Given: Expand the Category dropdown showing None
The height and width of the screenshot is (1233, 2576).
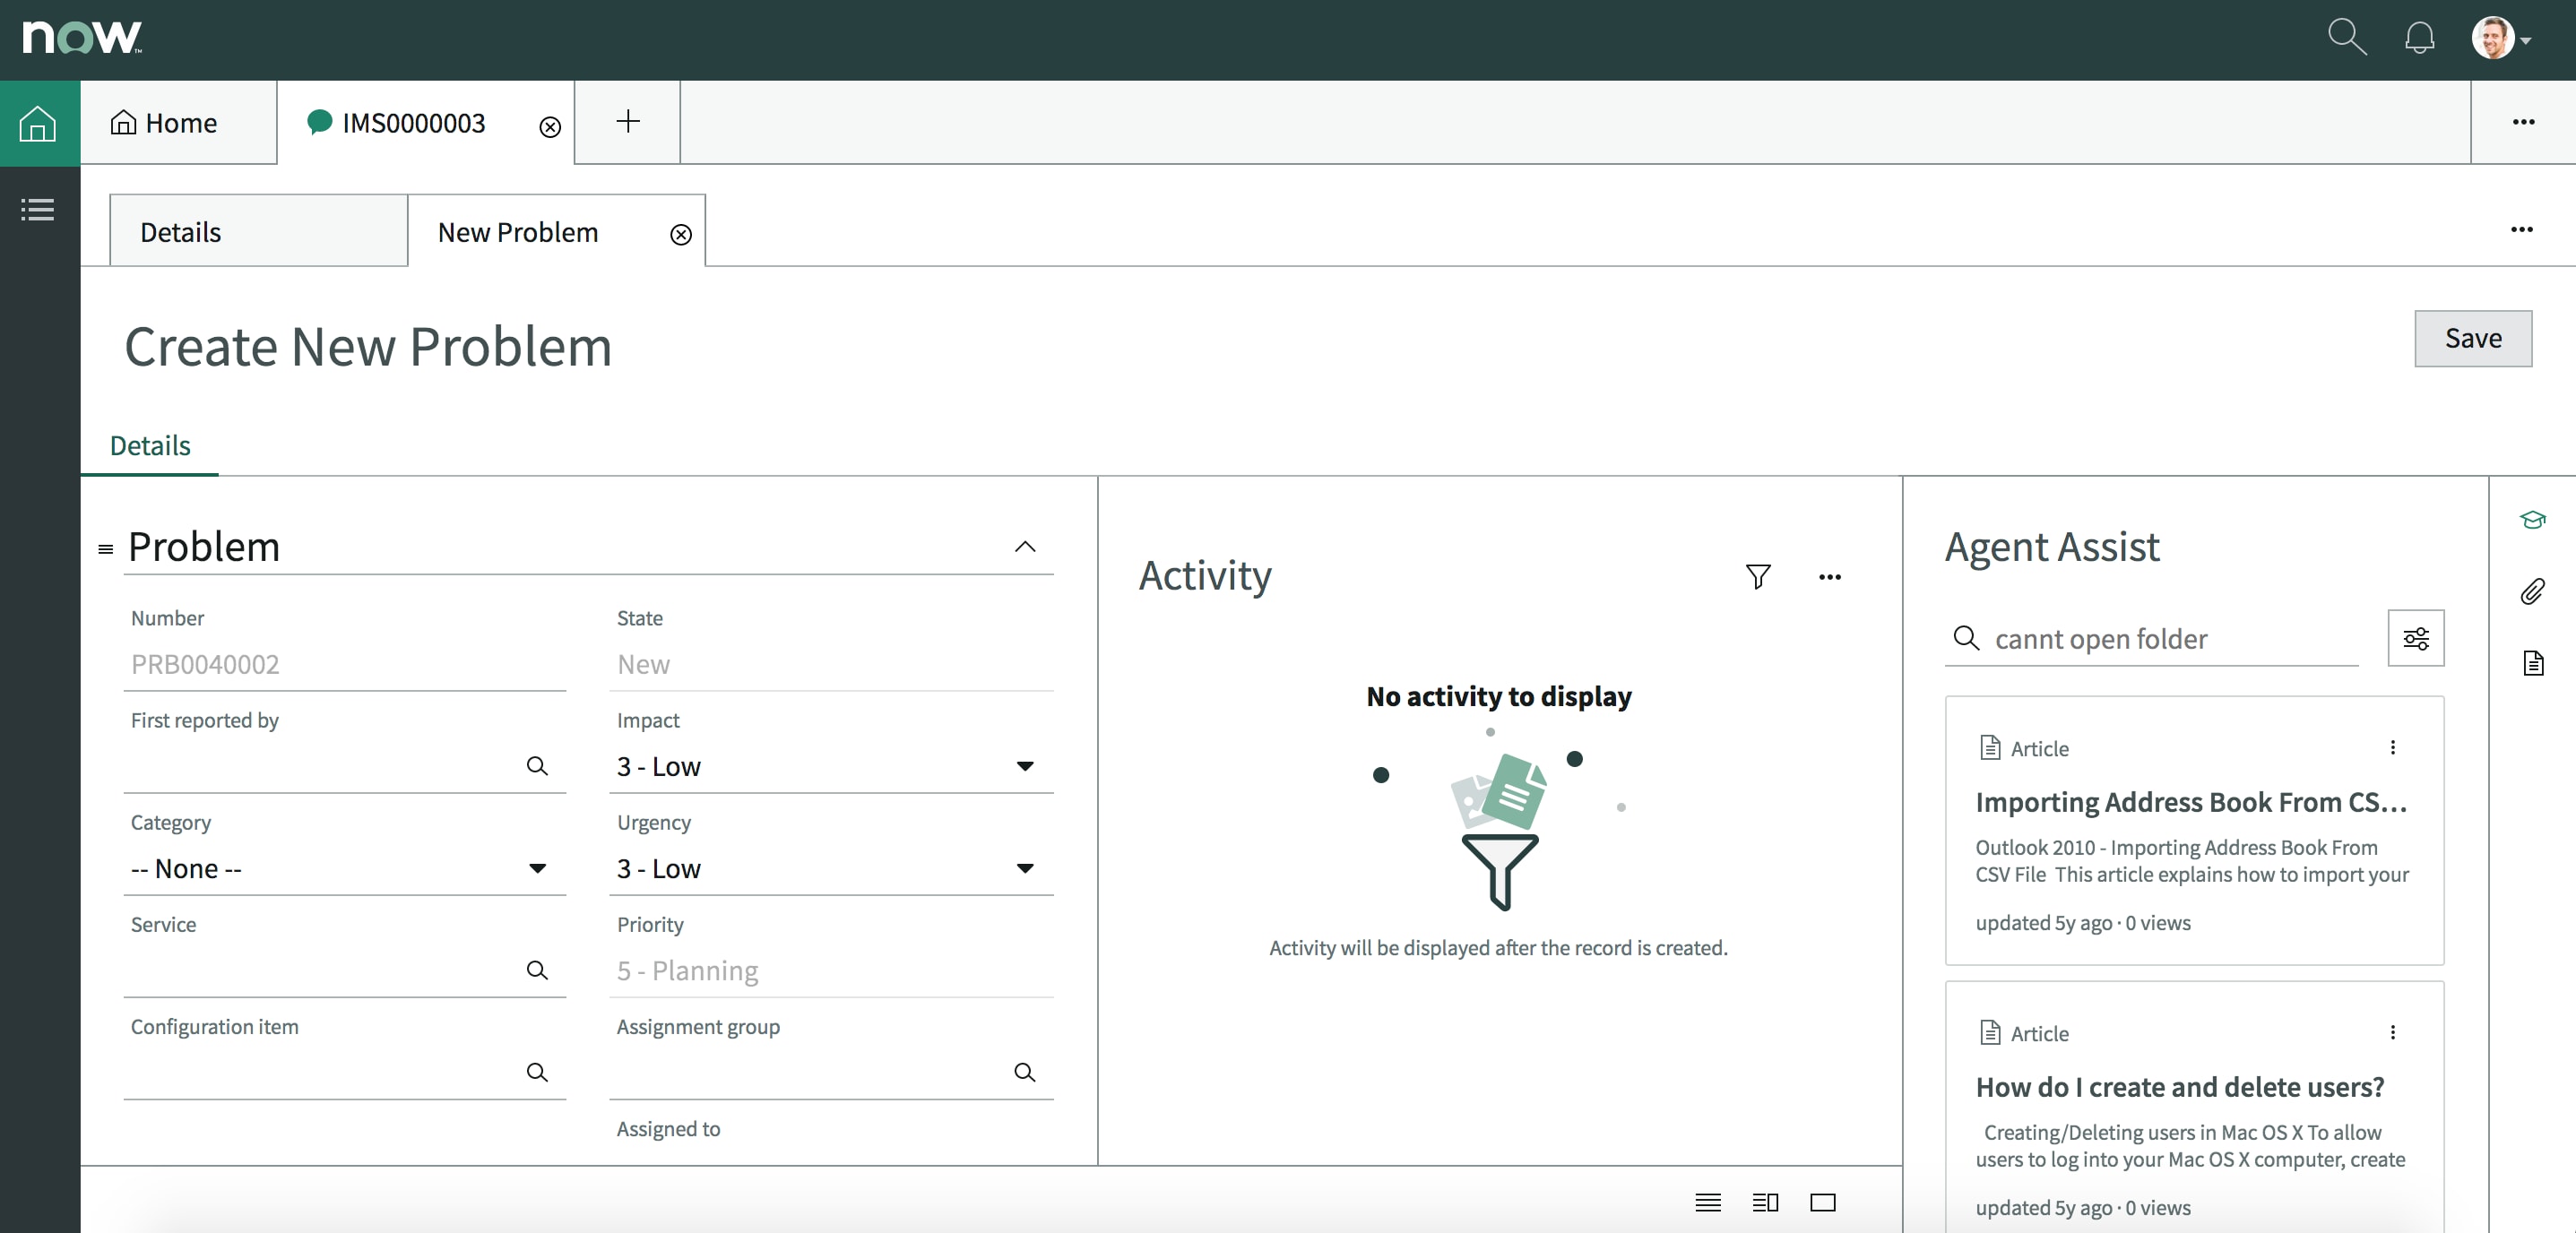Looking at the screenshot, I should (538, 868).
